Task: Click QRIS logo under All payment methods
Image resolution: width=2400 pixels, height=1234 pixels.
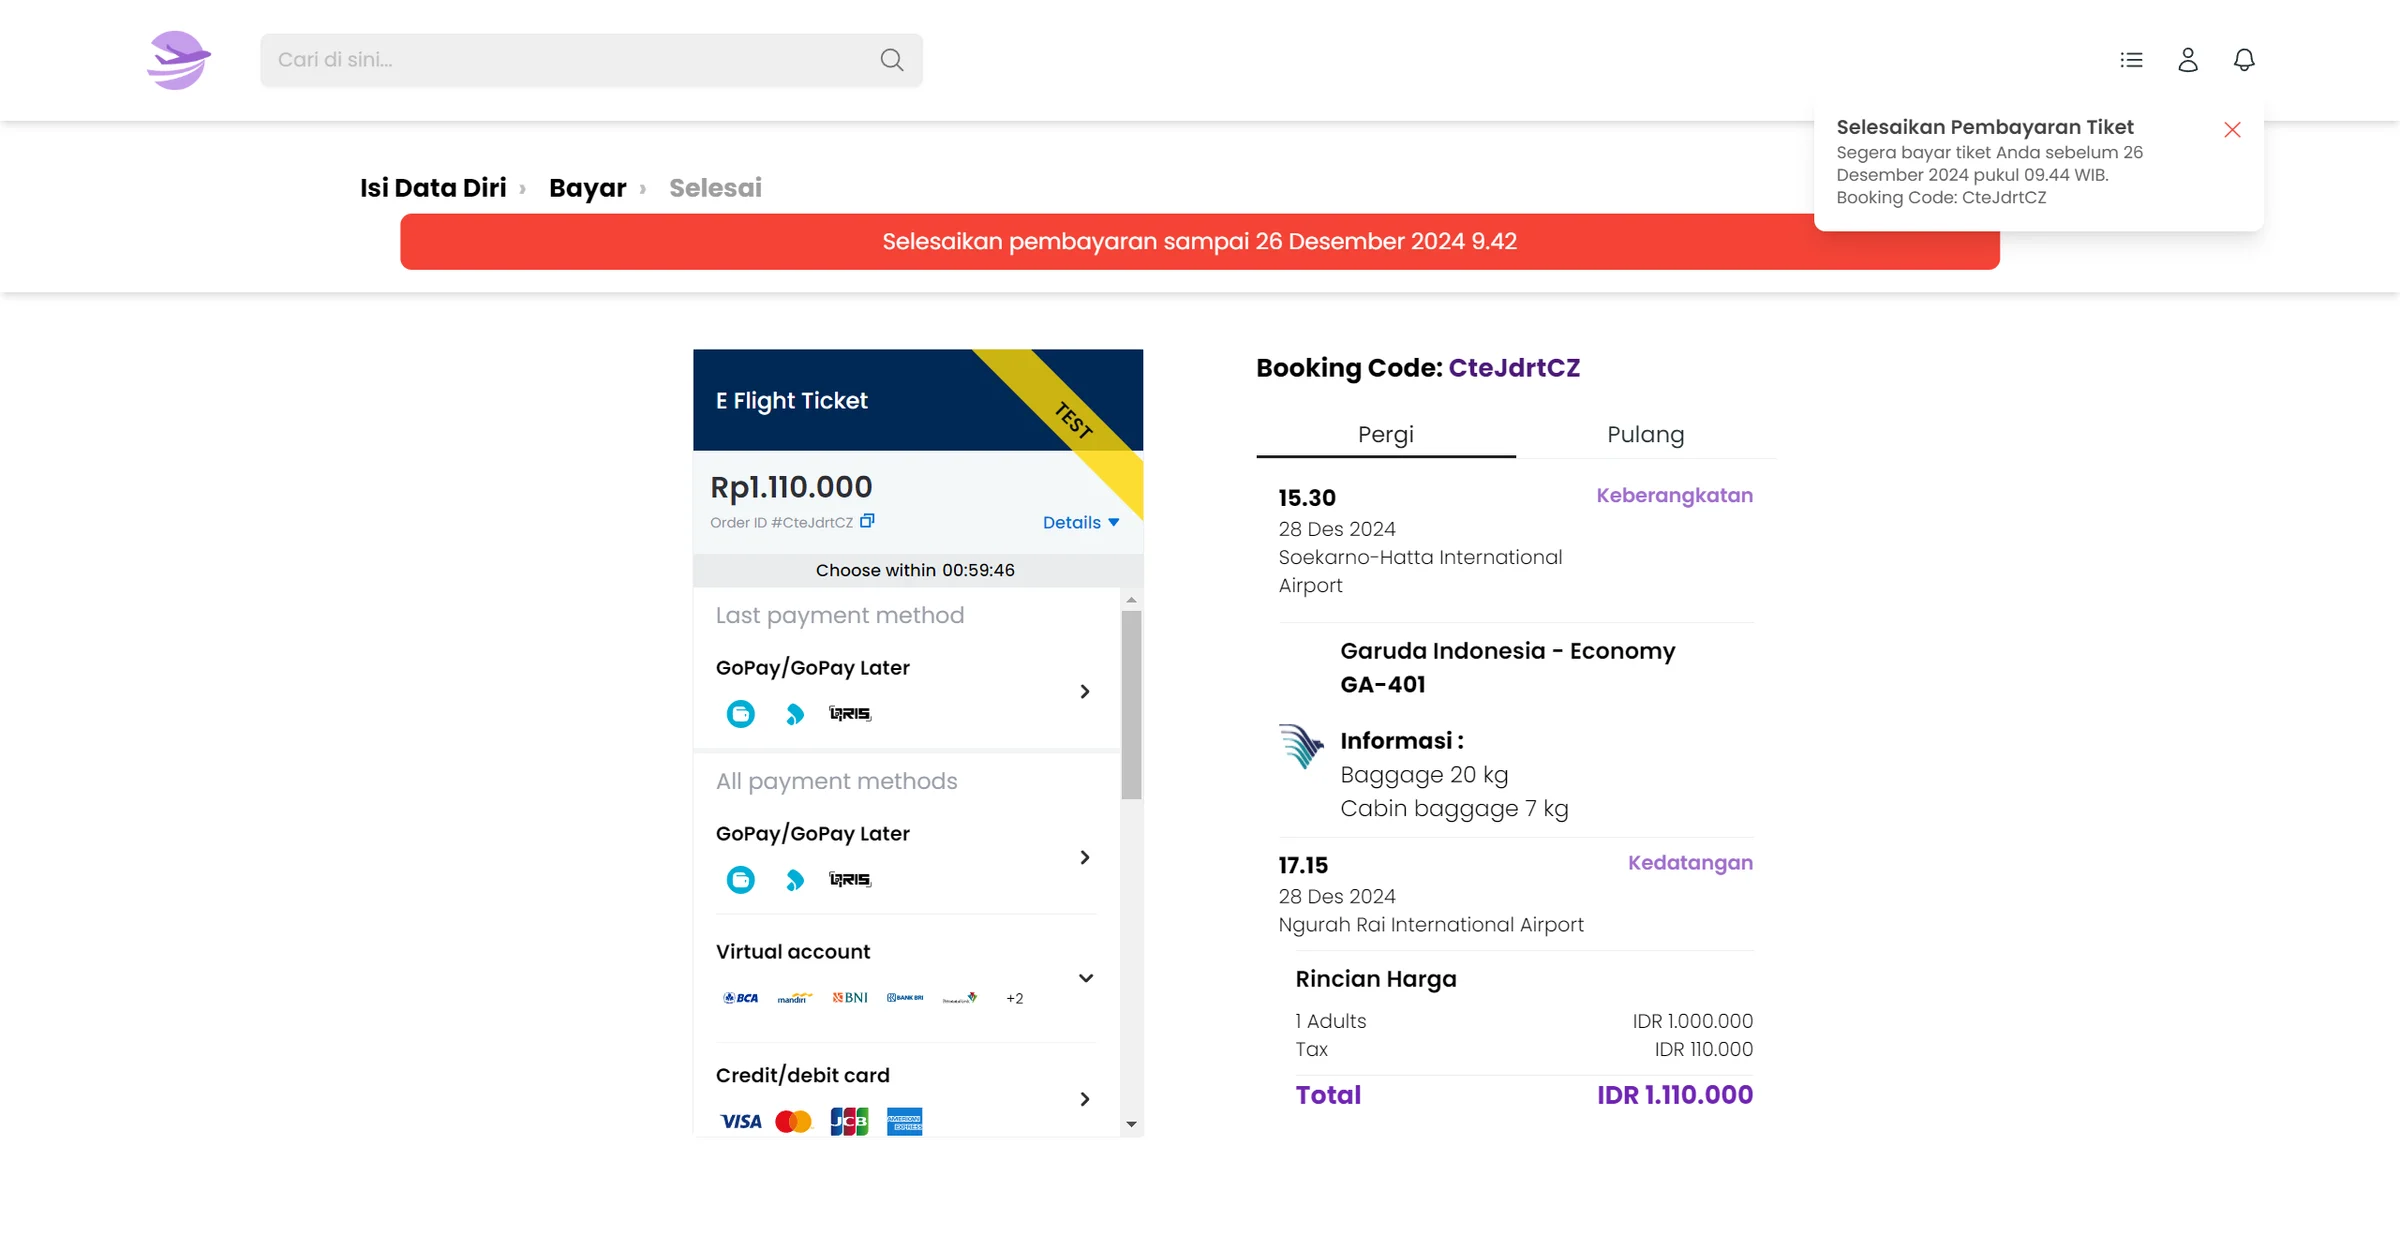Action: point(850,879)
